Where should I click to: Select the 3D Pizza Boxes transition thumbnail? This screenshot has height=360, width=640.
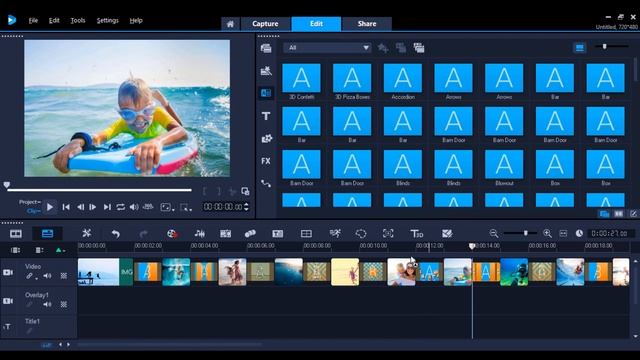(352, 78)
